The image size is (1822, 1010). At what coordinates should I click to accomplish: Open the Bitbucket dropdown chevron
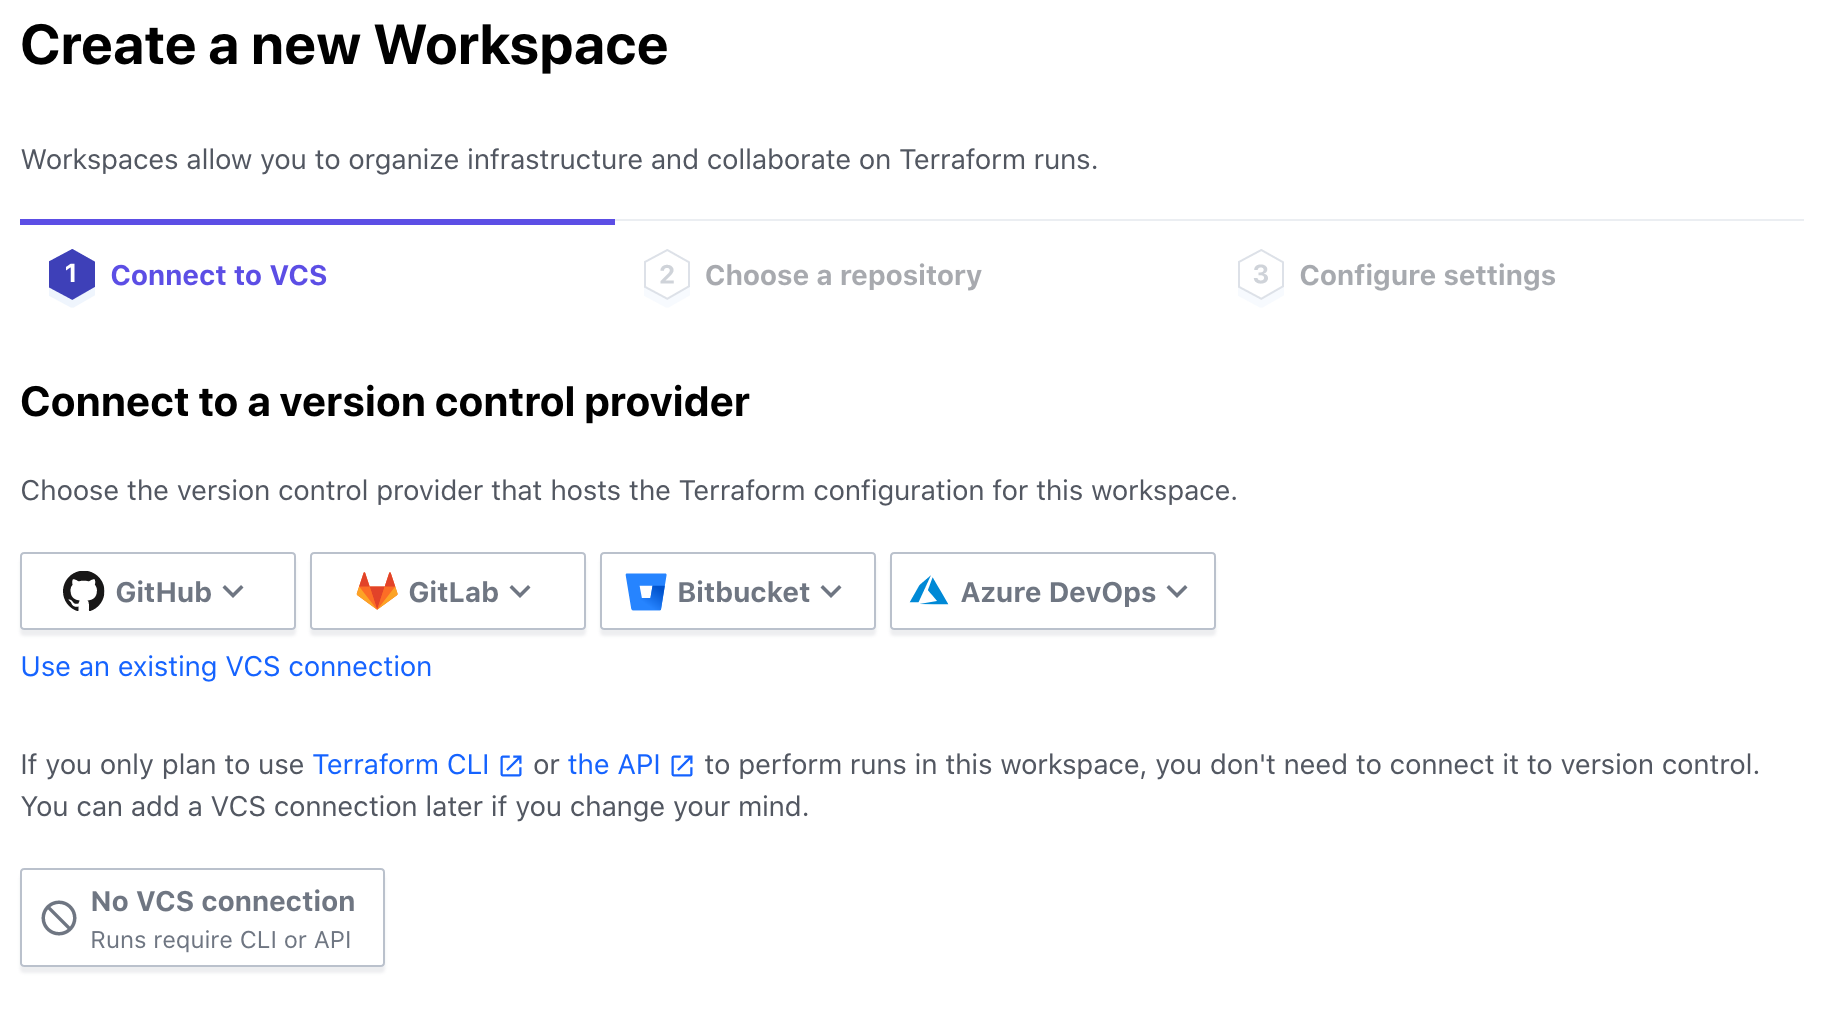click(x=831, y=591)
